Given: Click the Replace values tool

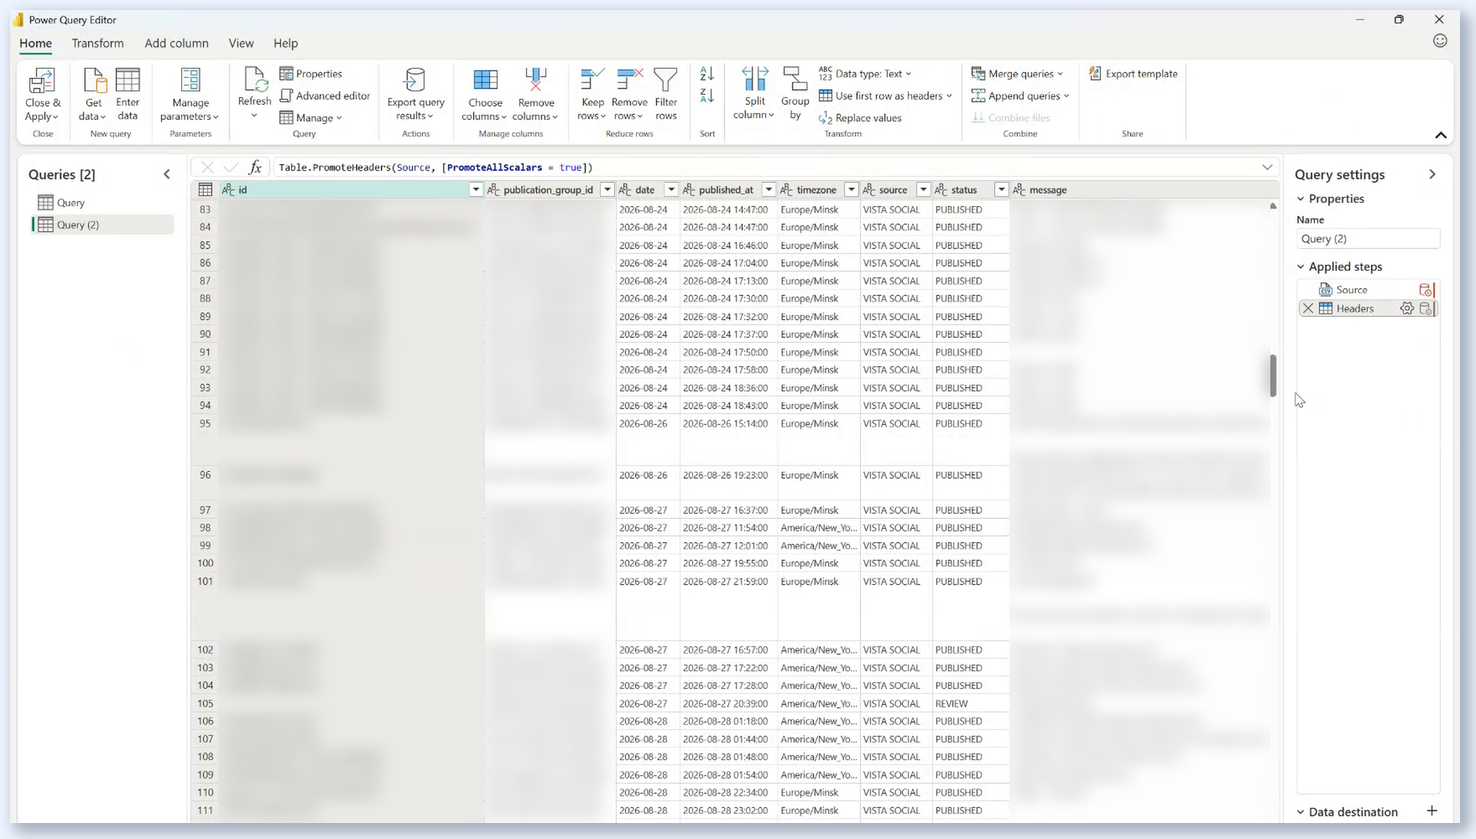Looking at the screenshot, I should 860,118.
